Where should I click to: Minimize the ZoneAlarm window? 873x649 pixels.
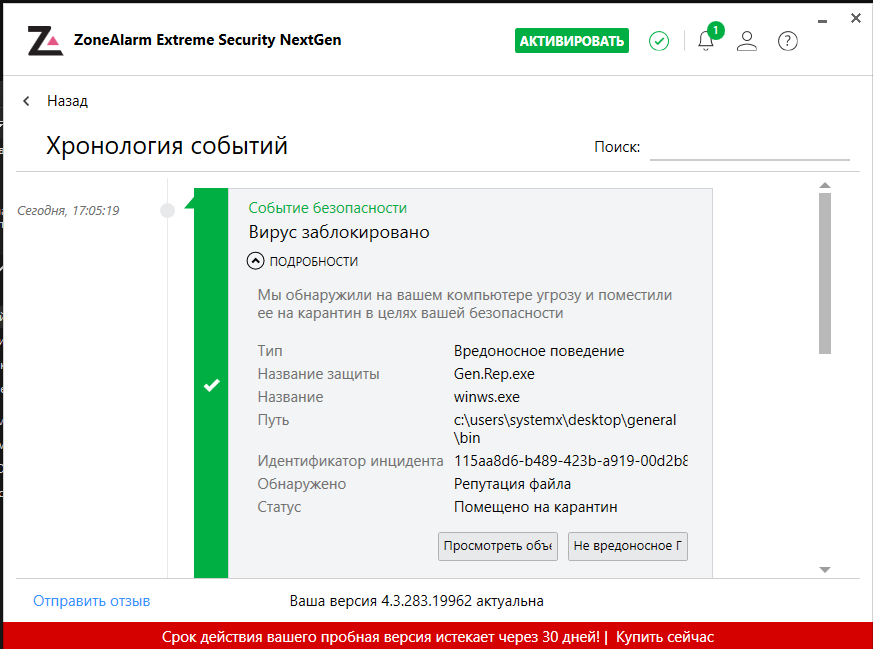click(822, 21)
